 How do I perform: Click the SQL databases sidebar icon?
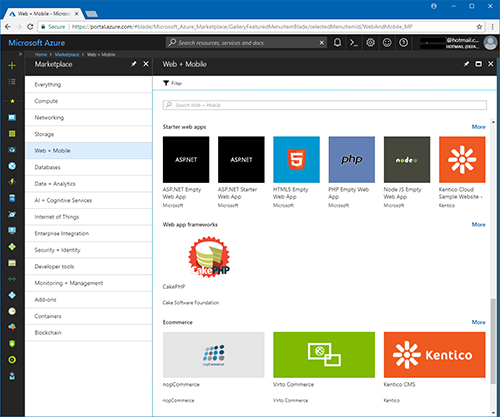[12, 198]
